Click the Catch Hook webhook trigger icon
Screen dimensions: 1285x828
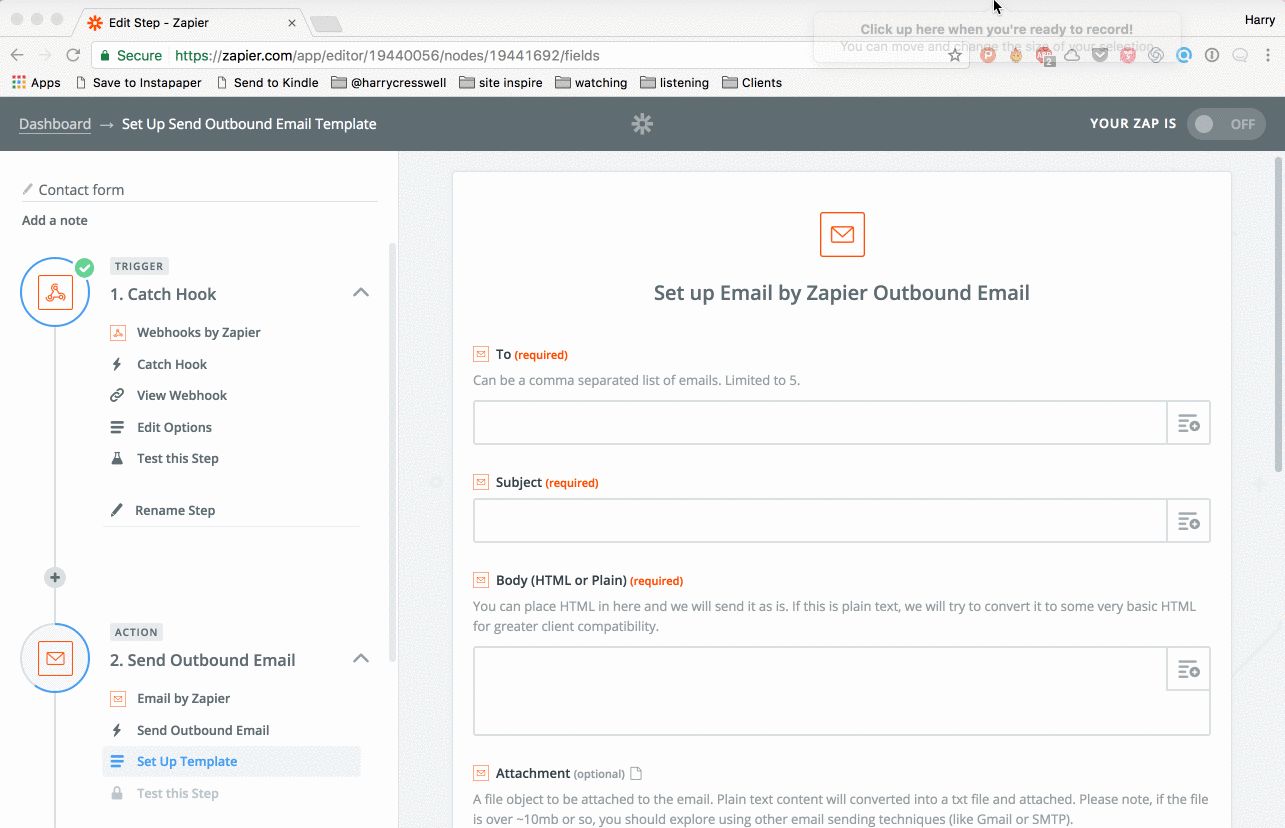pos(55,292)
